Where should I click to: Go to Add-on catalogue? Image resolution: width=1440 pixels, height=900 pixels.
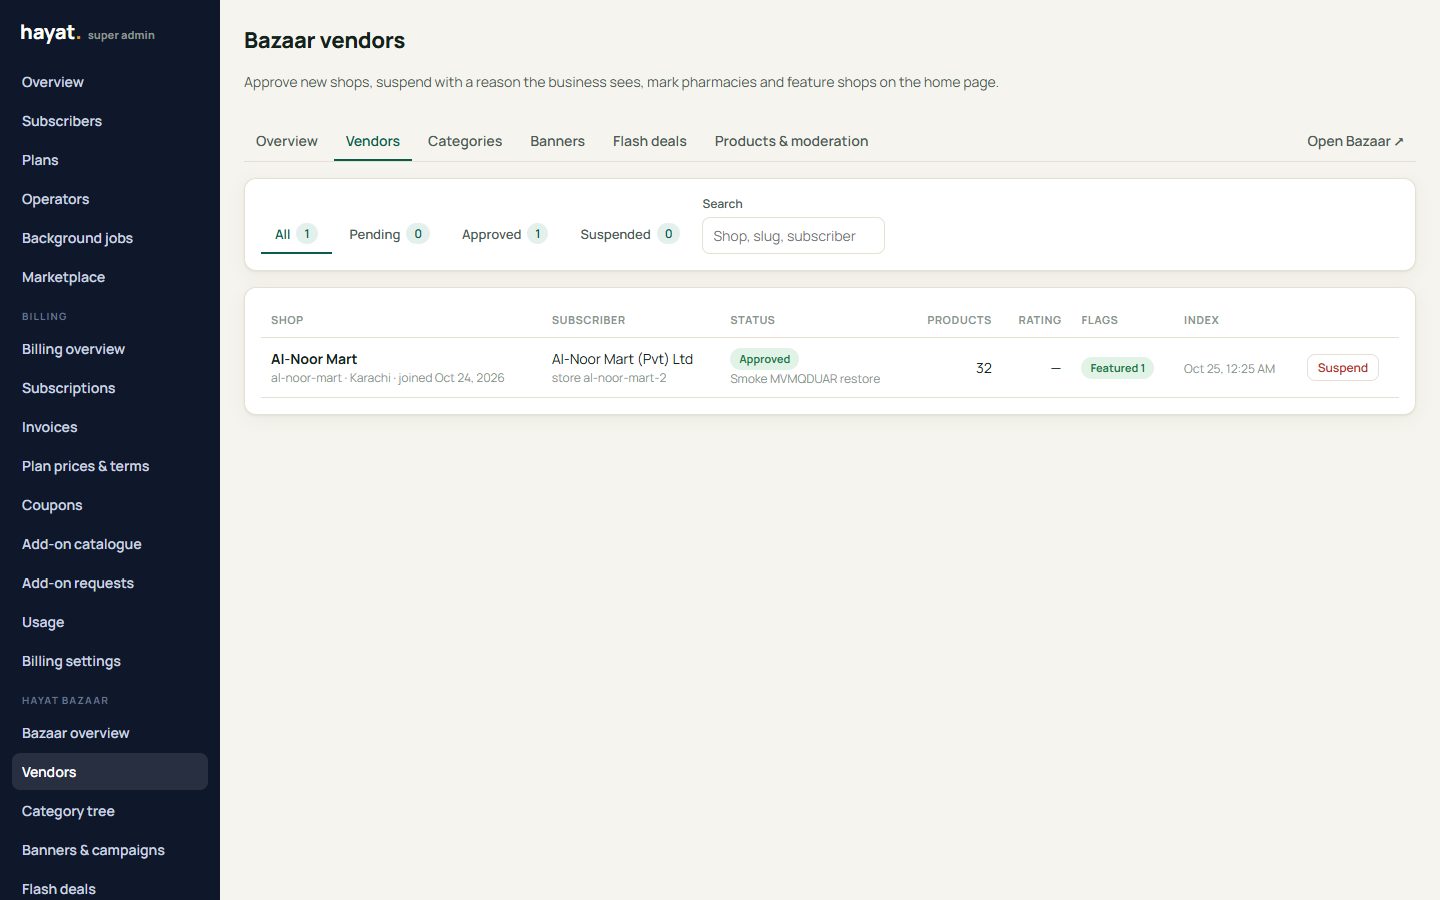(x=82, y=544)
